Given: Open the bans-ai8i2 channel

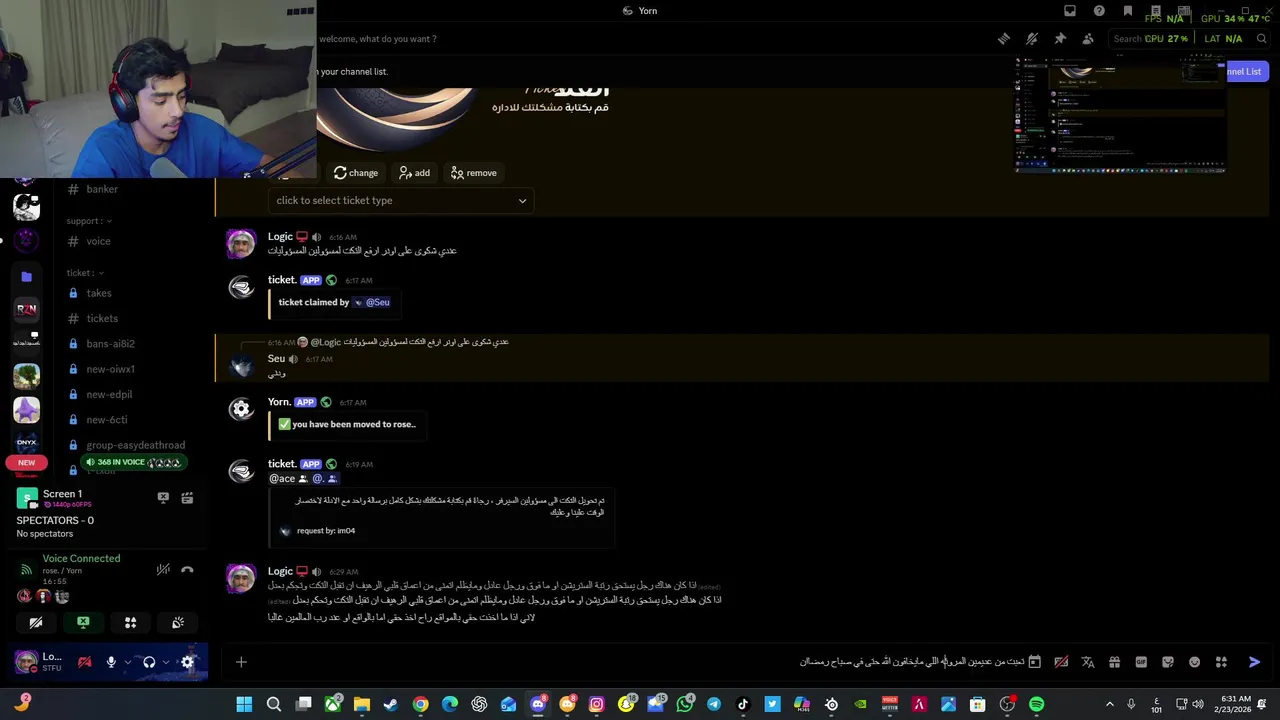Looking at the screenshot, I should click(110, 344).
